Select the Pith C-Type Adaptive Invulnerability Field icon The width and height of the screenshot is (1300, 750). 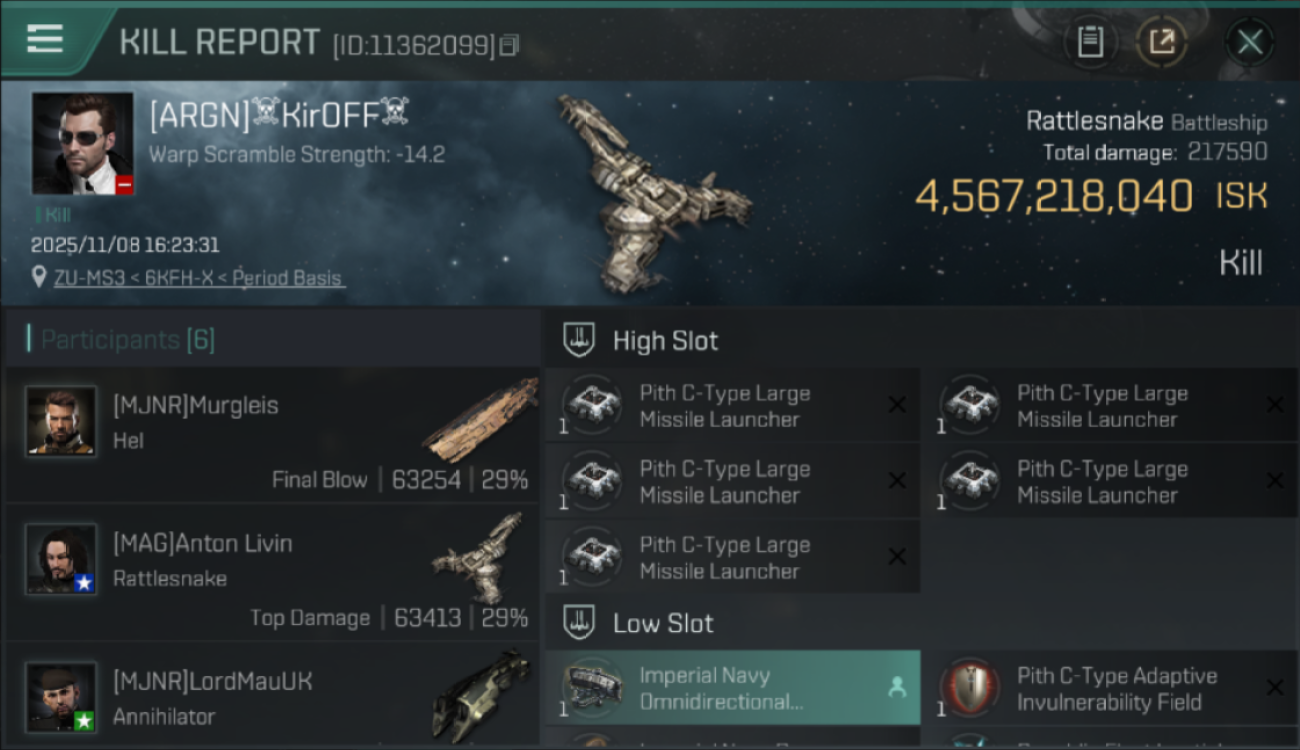(969, 688)
